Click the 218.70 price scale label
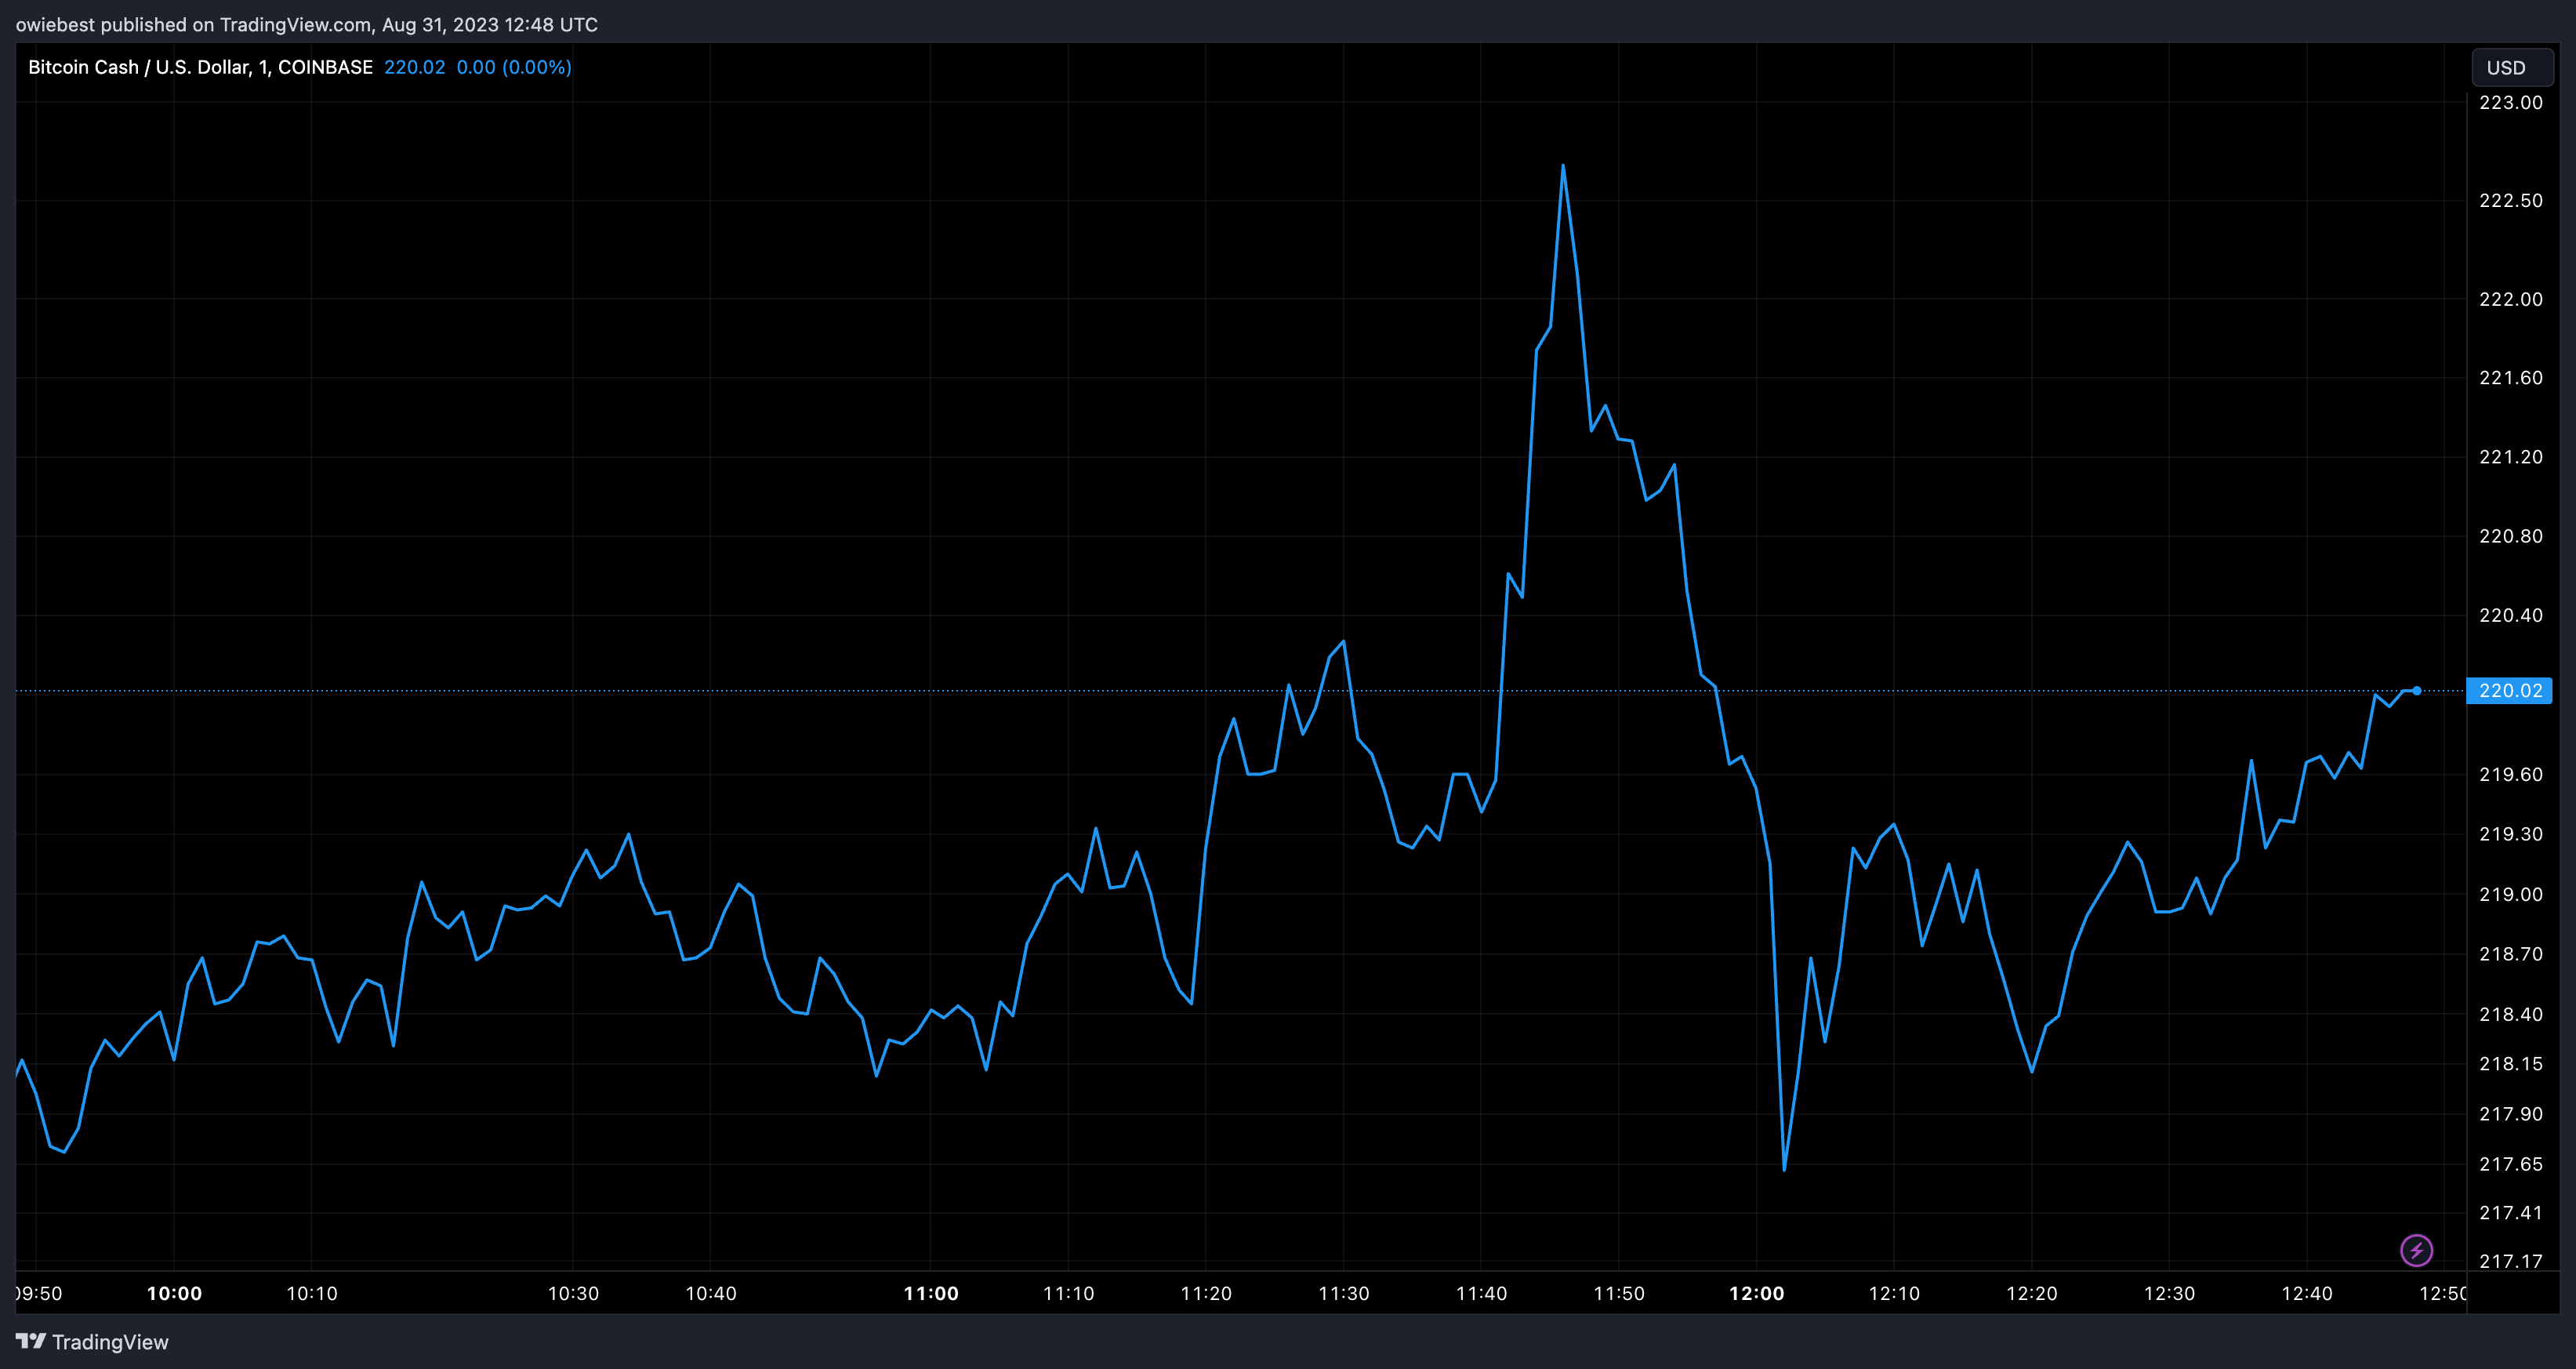Viewport: 2576px width, 1369px height. (2510, 954)
